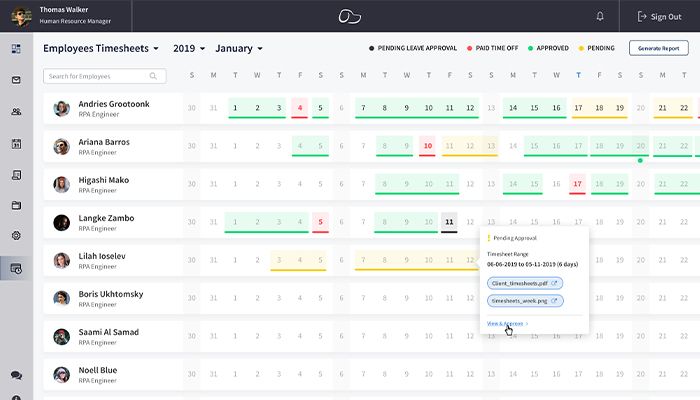Expand the Employees Timesheets dropdown
The width and height of the screenshot is (700, 400).
click(x=101, y=48)
